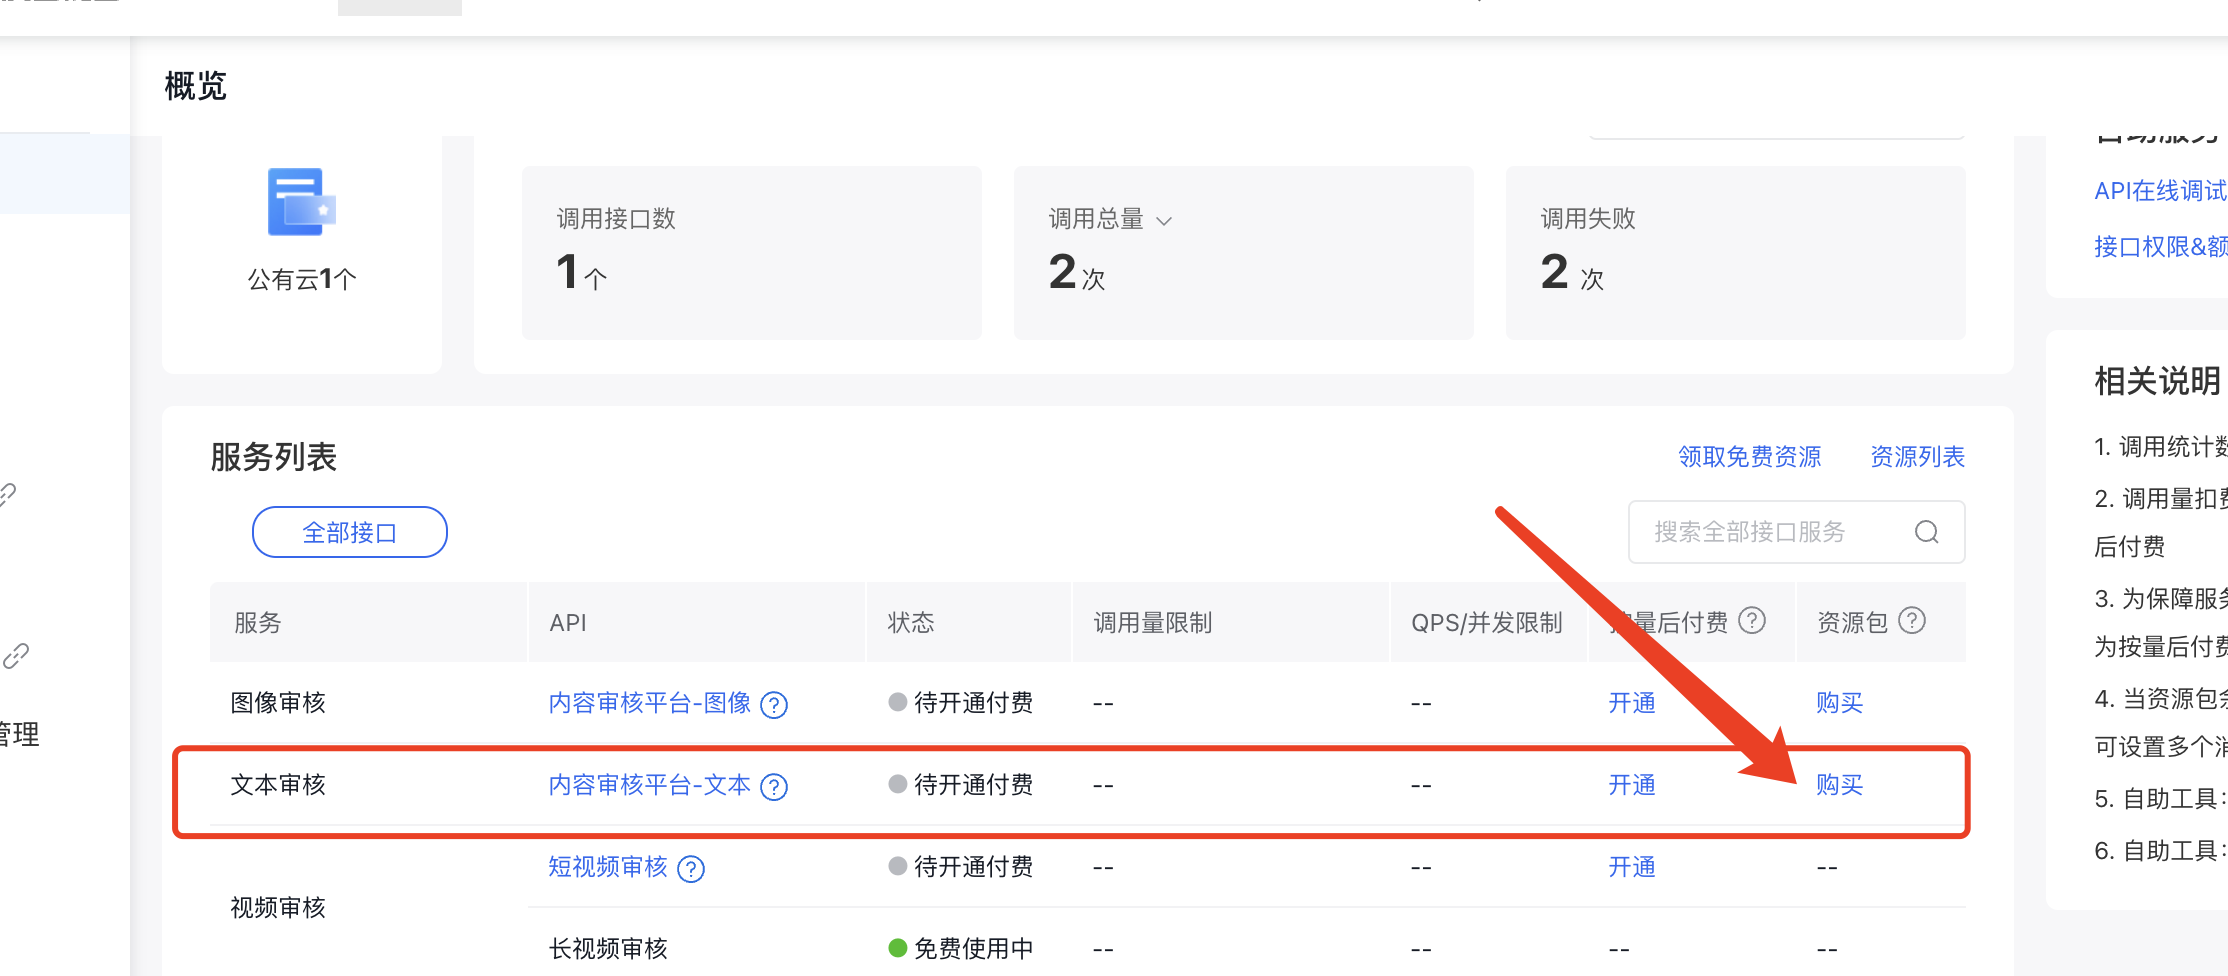
Task: Show help for 资源包 column header
Action: pos(1912,621)
